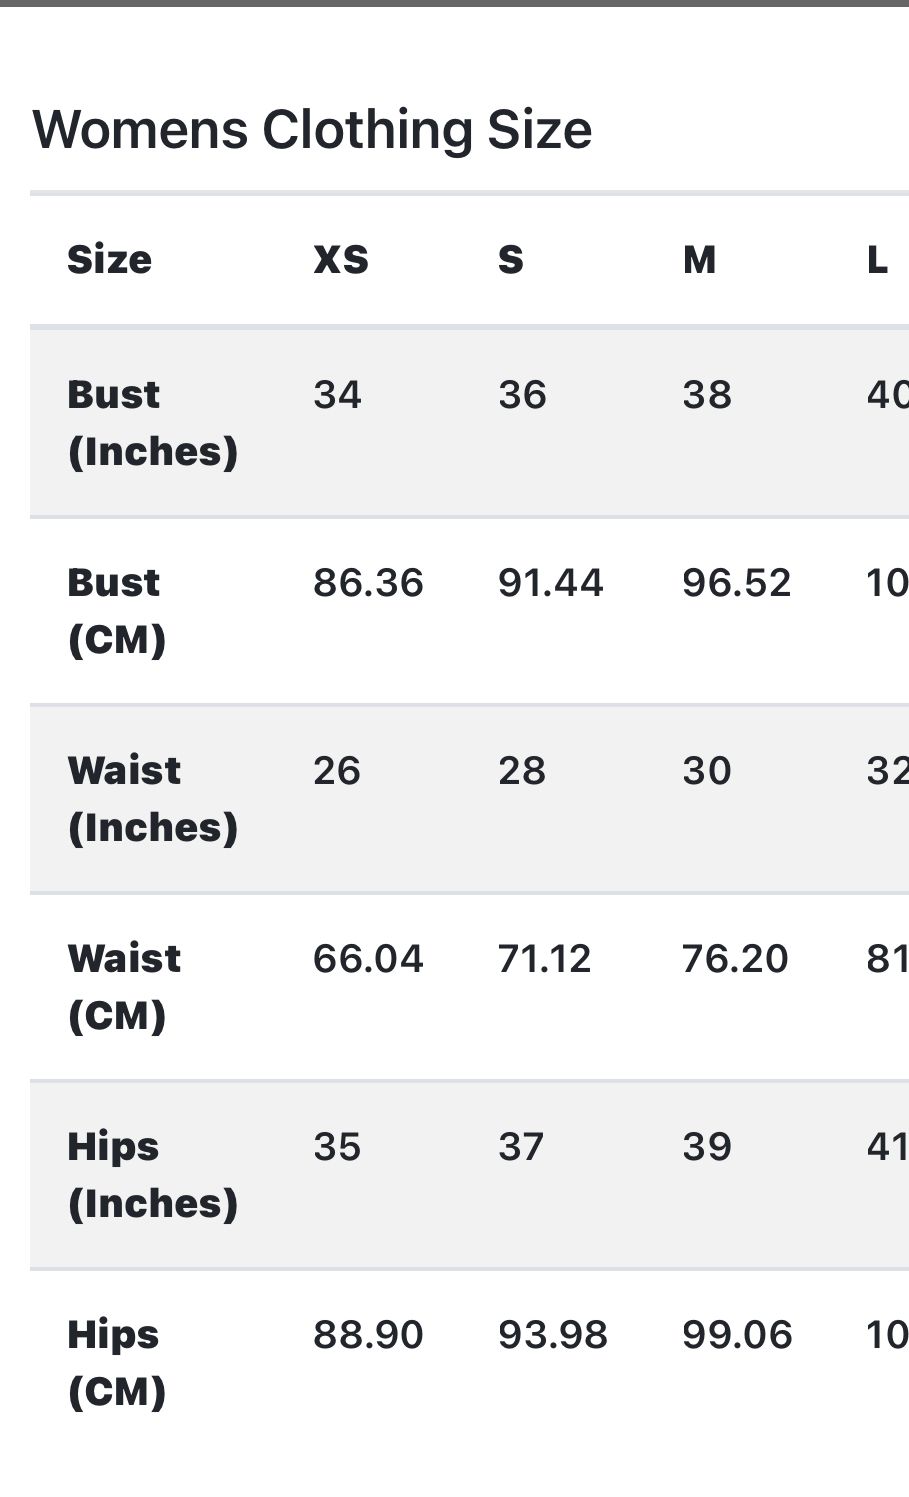Select the Womens Clothing Size heading
Screen dimensions: 909x1497
[312, 130]
